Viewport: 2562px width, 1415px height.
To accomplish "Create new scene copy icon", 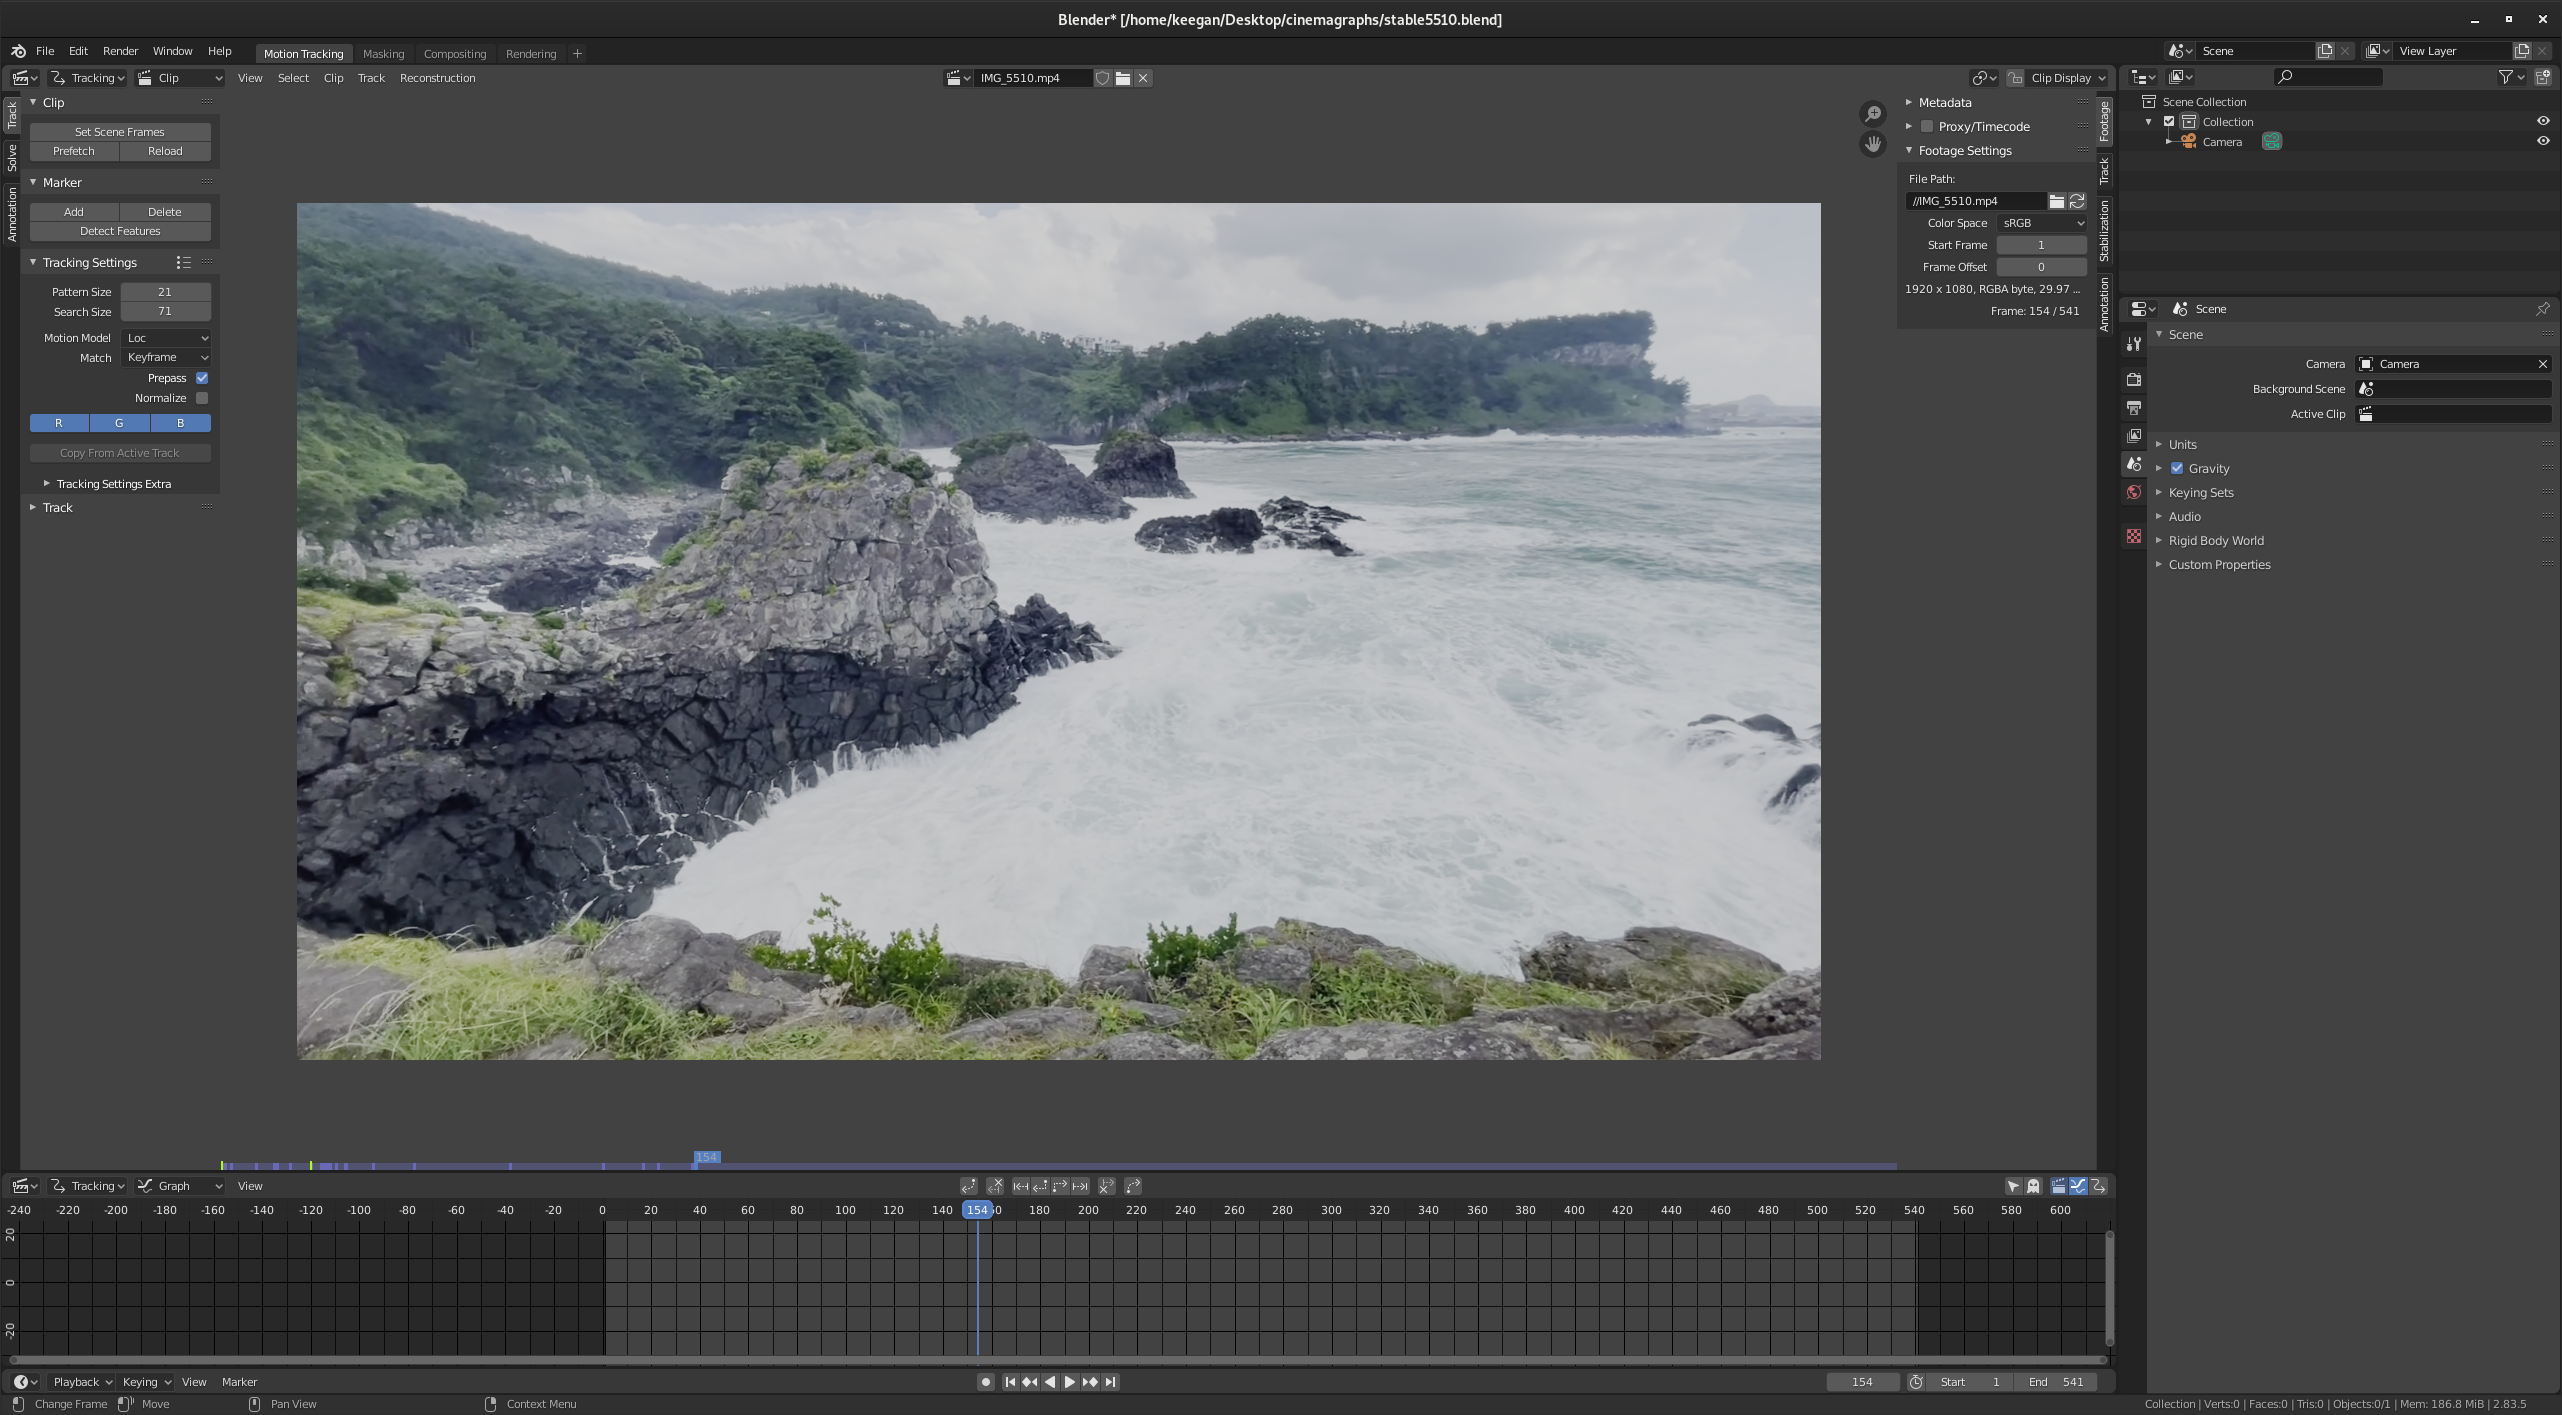I will [x=2325, y=51].
